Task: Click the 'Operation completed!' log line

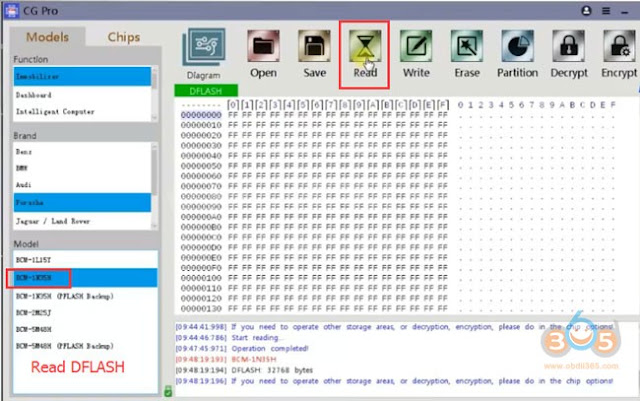Action: (242, 349)
